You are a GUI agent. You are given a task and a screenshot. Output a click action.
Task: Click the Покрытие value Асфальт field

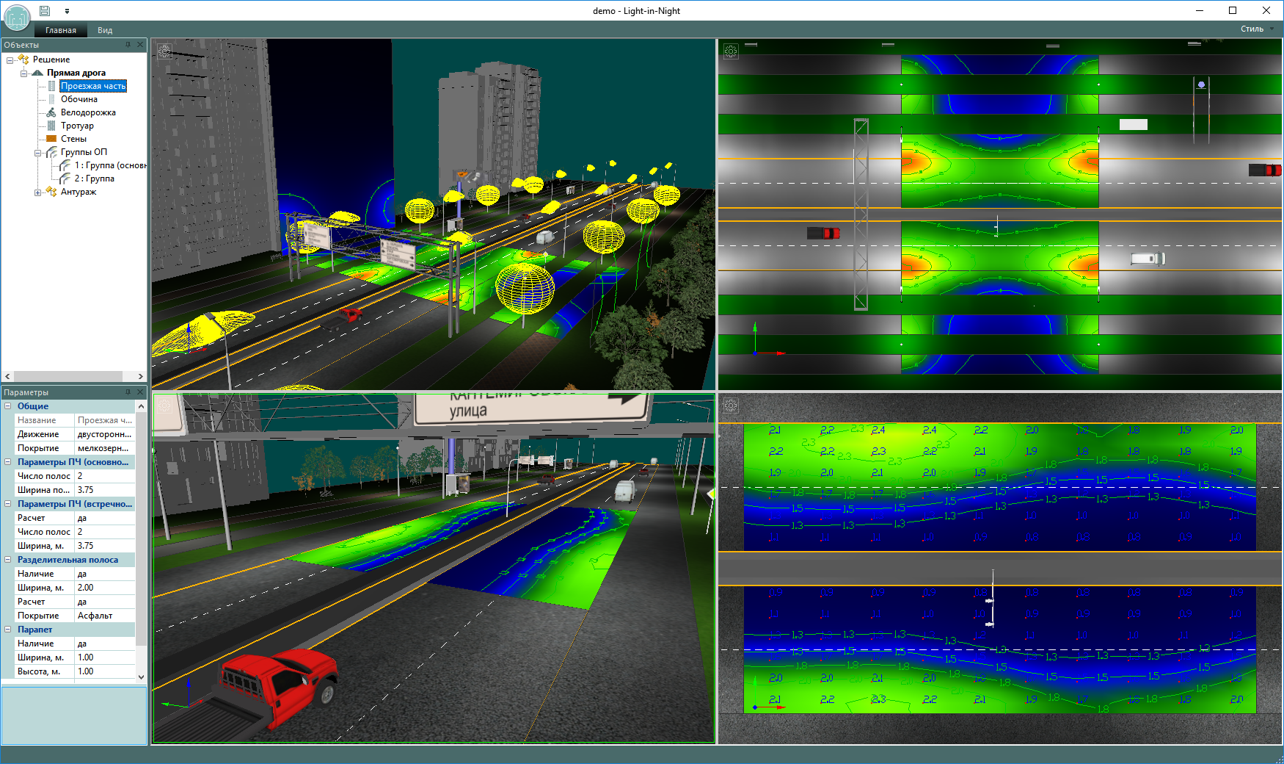point(105,616)
